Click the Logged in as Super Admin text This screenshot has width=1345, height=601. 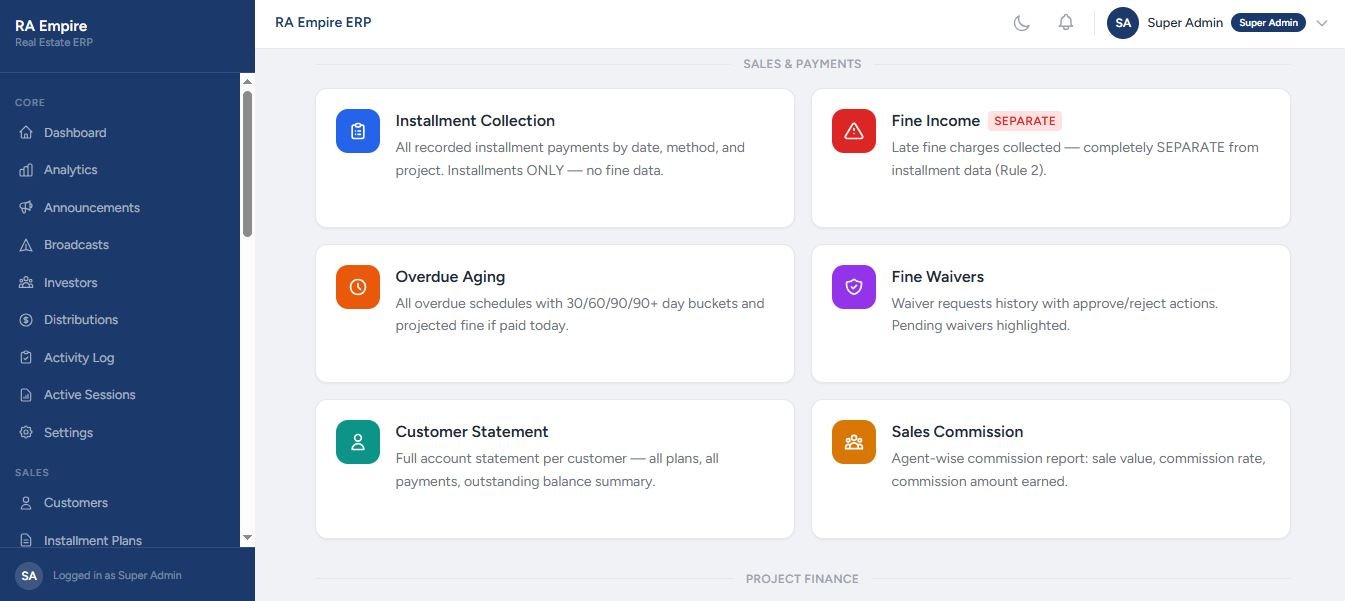point(117,576)
